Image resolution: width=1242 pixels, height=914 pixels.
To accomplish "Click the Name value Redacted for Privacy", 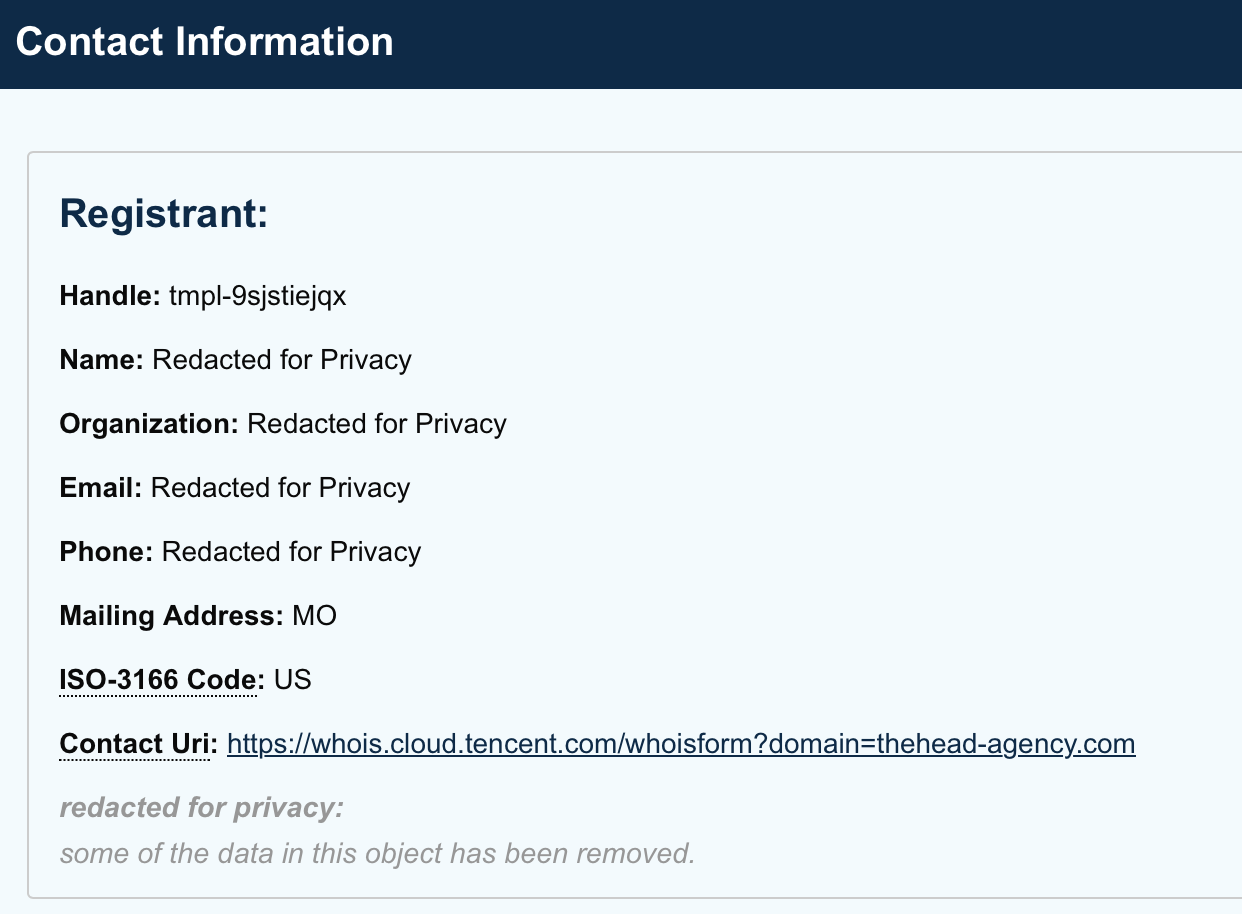I will [282, 360].
